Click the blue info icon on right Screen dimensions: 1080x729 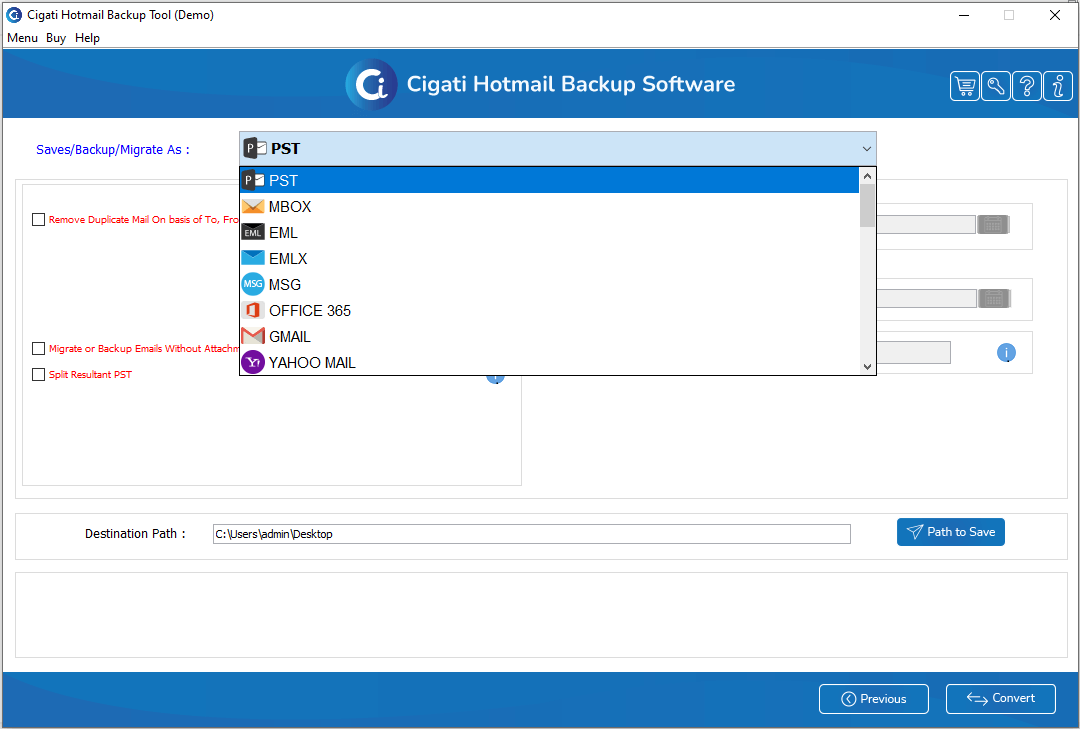[x=1006, y=353]
